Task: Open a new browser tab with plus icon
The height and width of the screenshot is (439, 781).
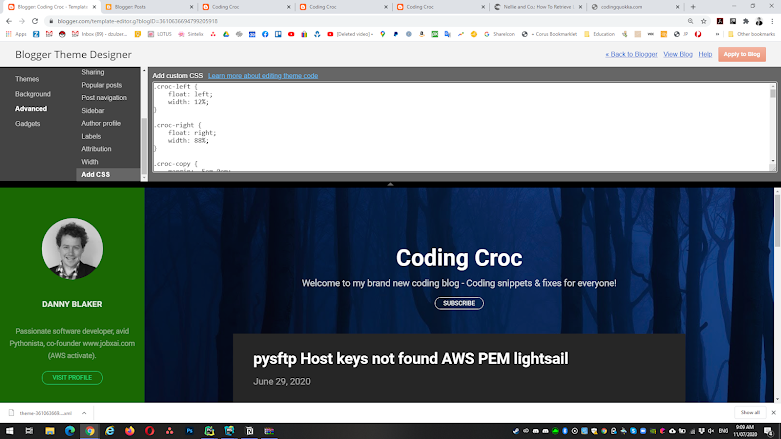Action: click(693, 7)
